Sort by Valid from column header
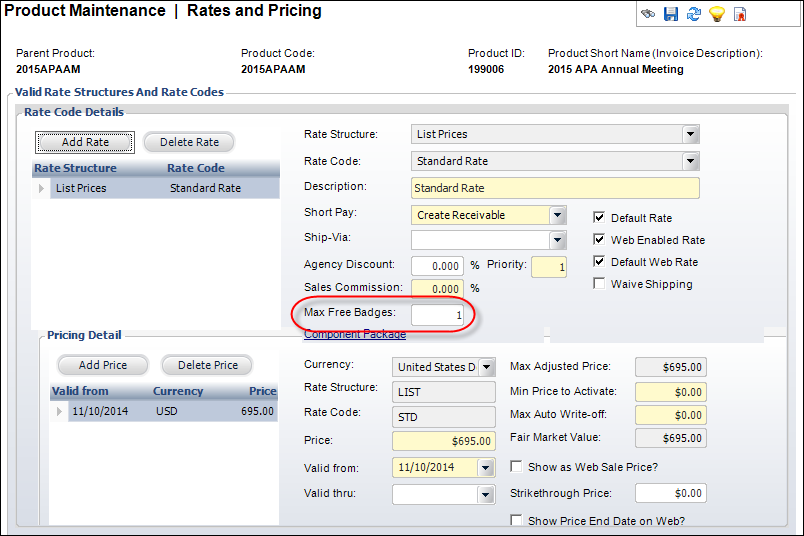The width and height of the screenshot is (804, 536). coord(80,391)
